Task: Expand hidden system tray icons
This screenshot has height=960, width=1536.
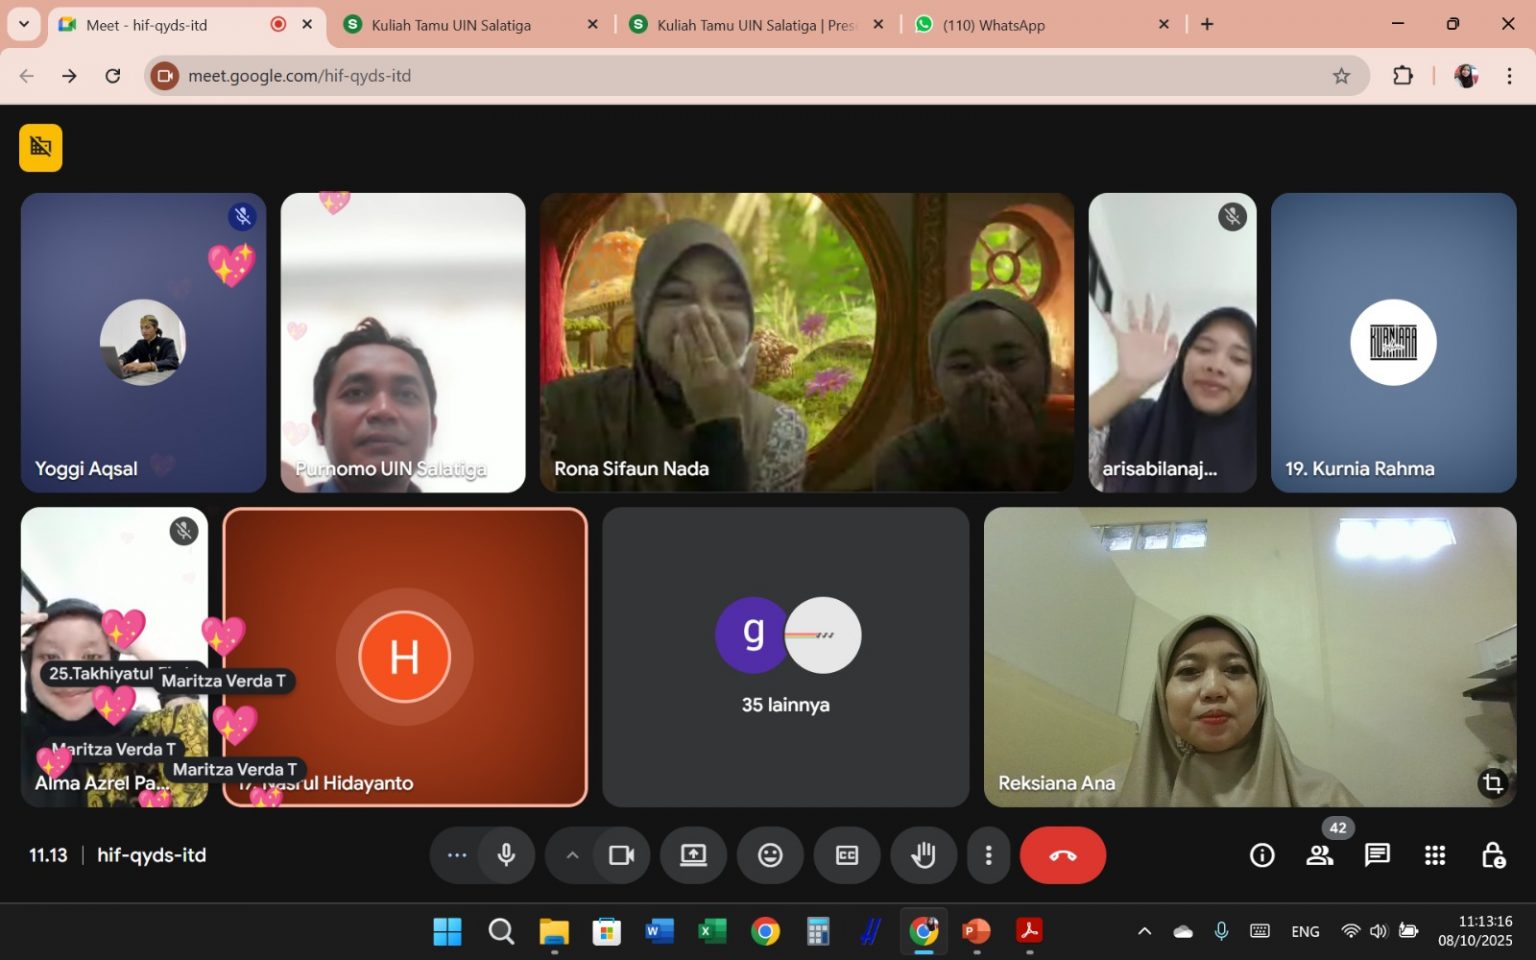Action: click(1143, 931)
